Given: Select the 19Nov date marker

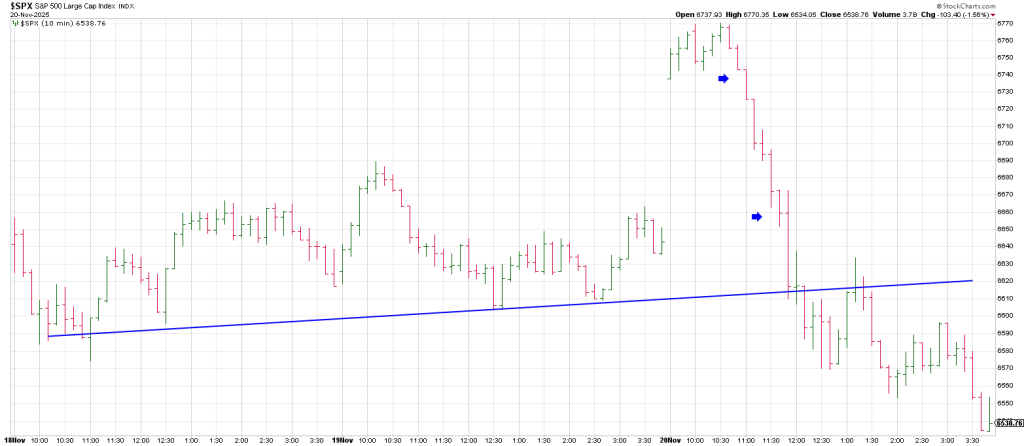Looking at the screenshot, I should click(343, 438).
